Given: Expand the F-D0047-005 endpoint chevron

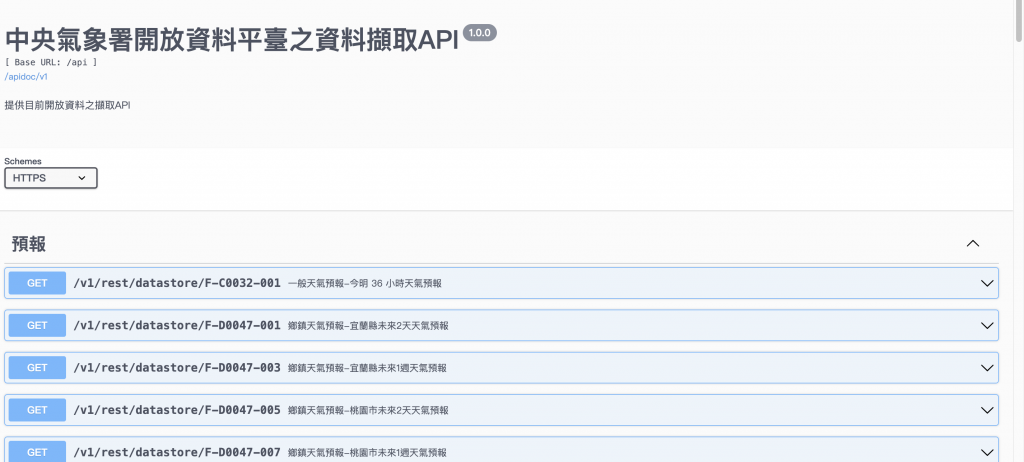Looking at the screenshot, I should tap(987, 410).
